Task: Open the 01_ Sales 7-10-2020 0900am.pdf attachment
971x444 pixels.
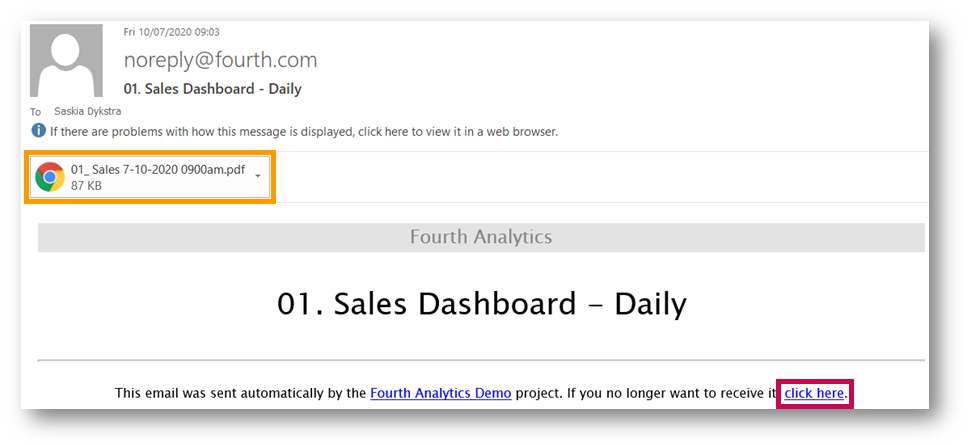Action: pyautogui.click(x=150, y=177)
